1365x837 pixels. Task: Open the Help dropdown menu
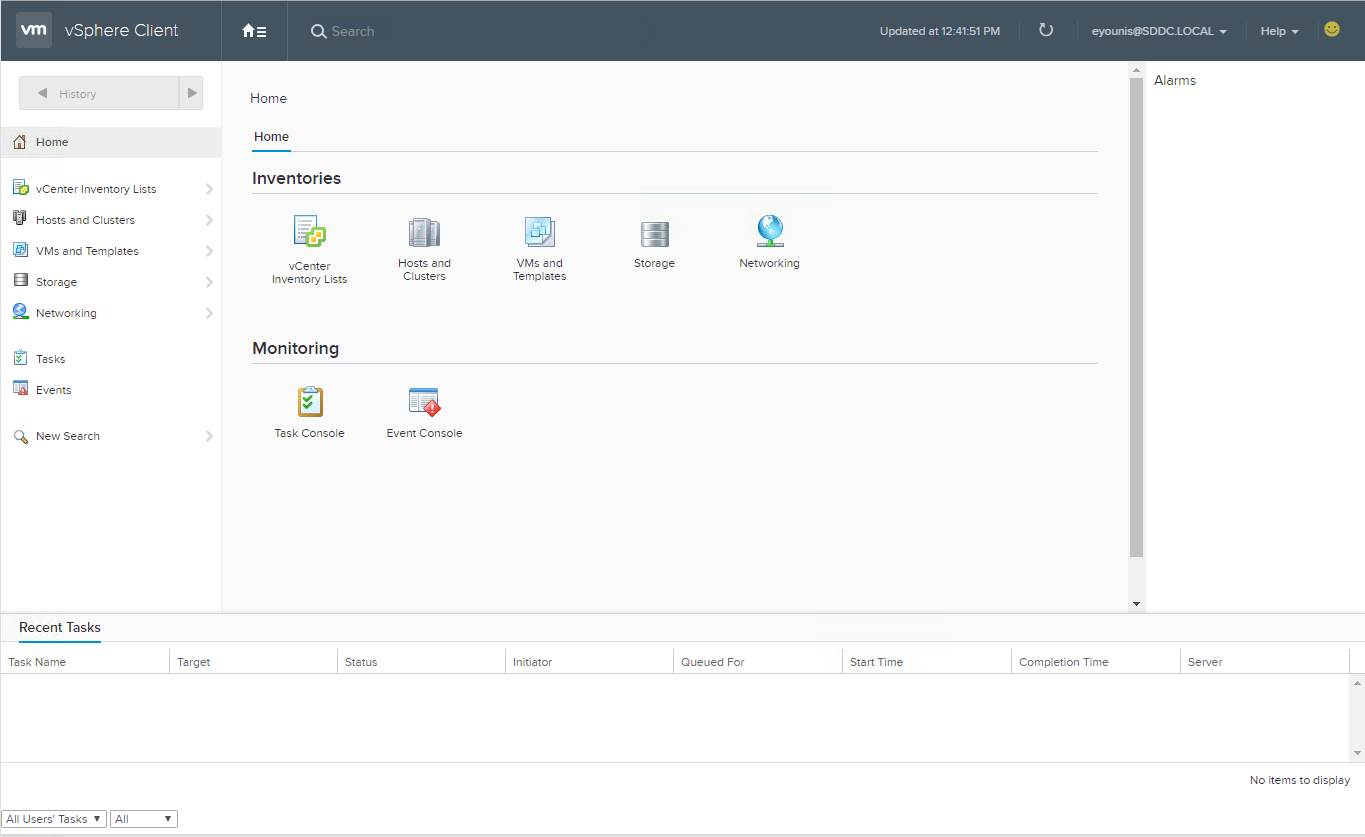pos(1279,31)
